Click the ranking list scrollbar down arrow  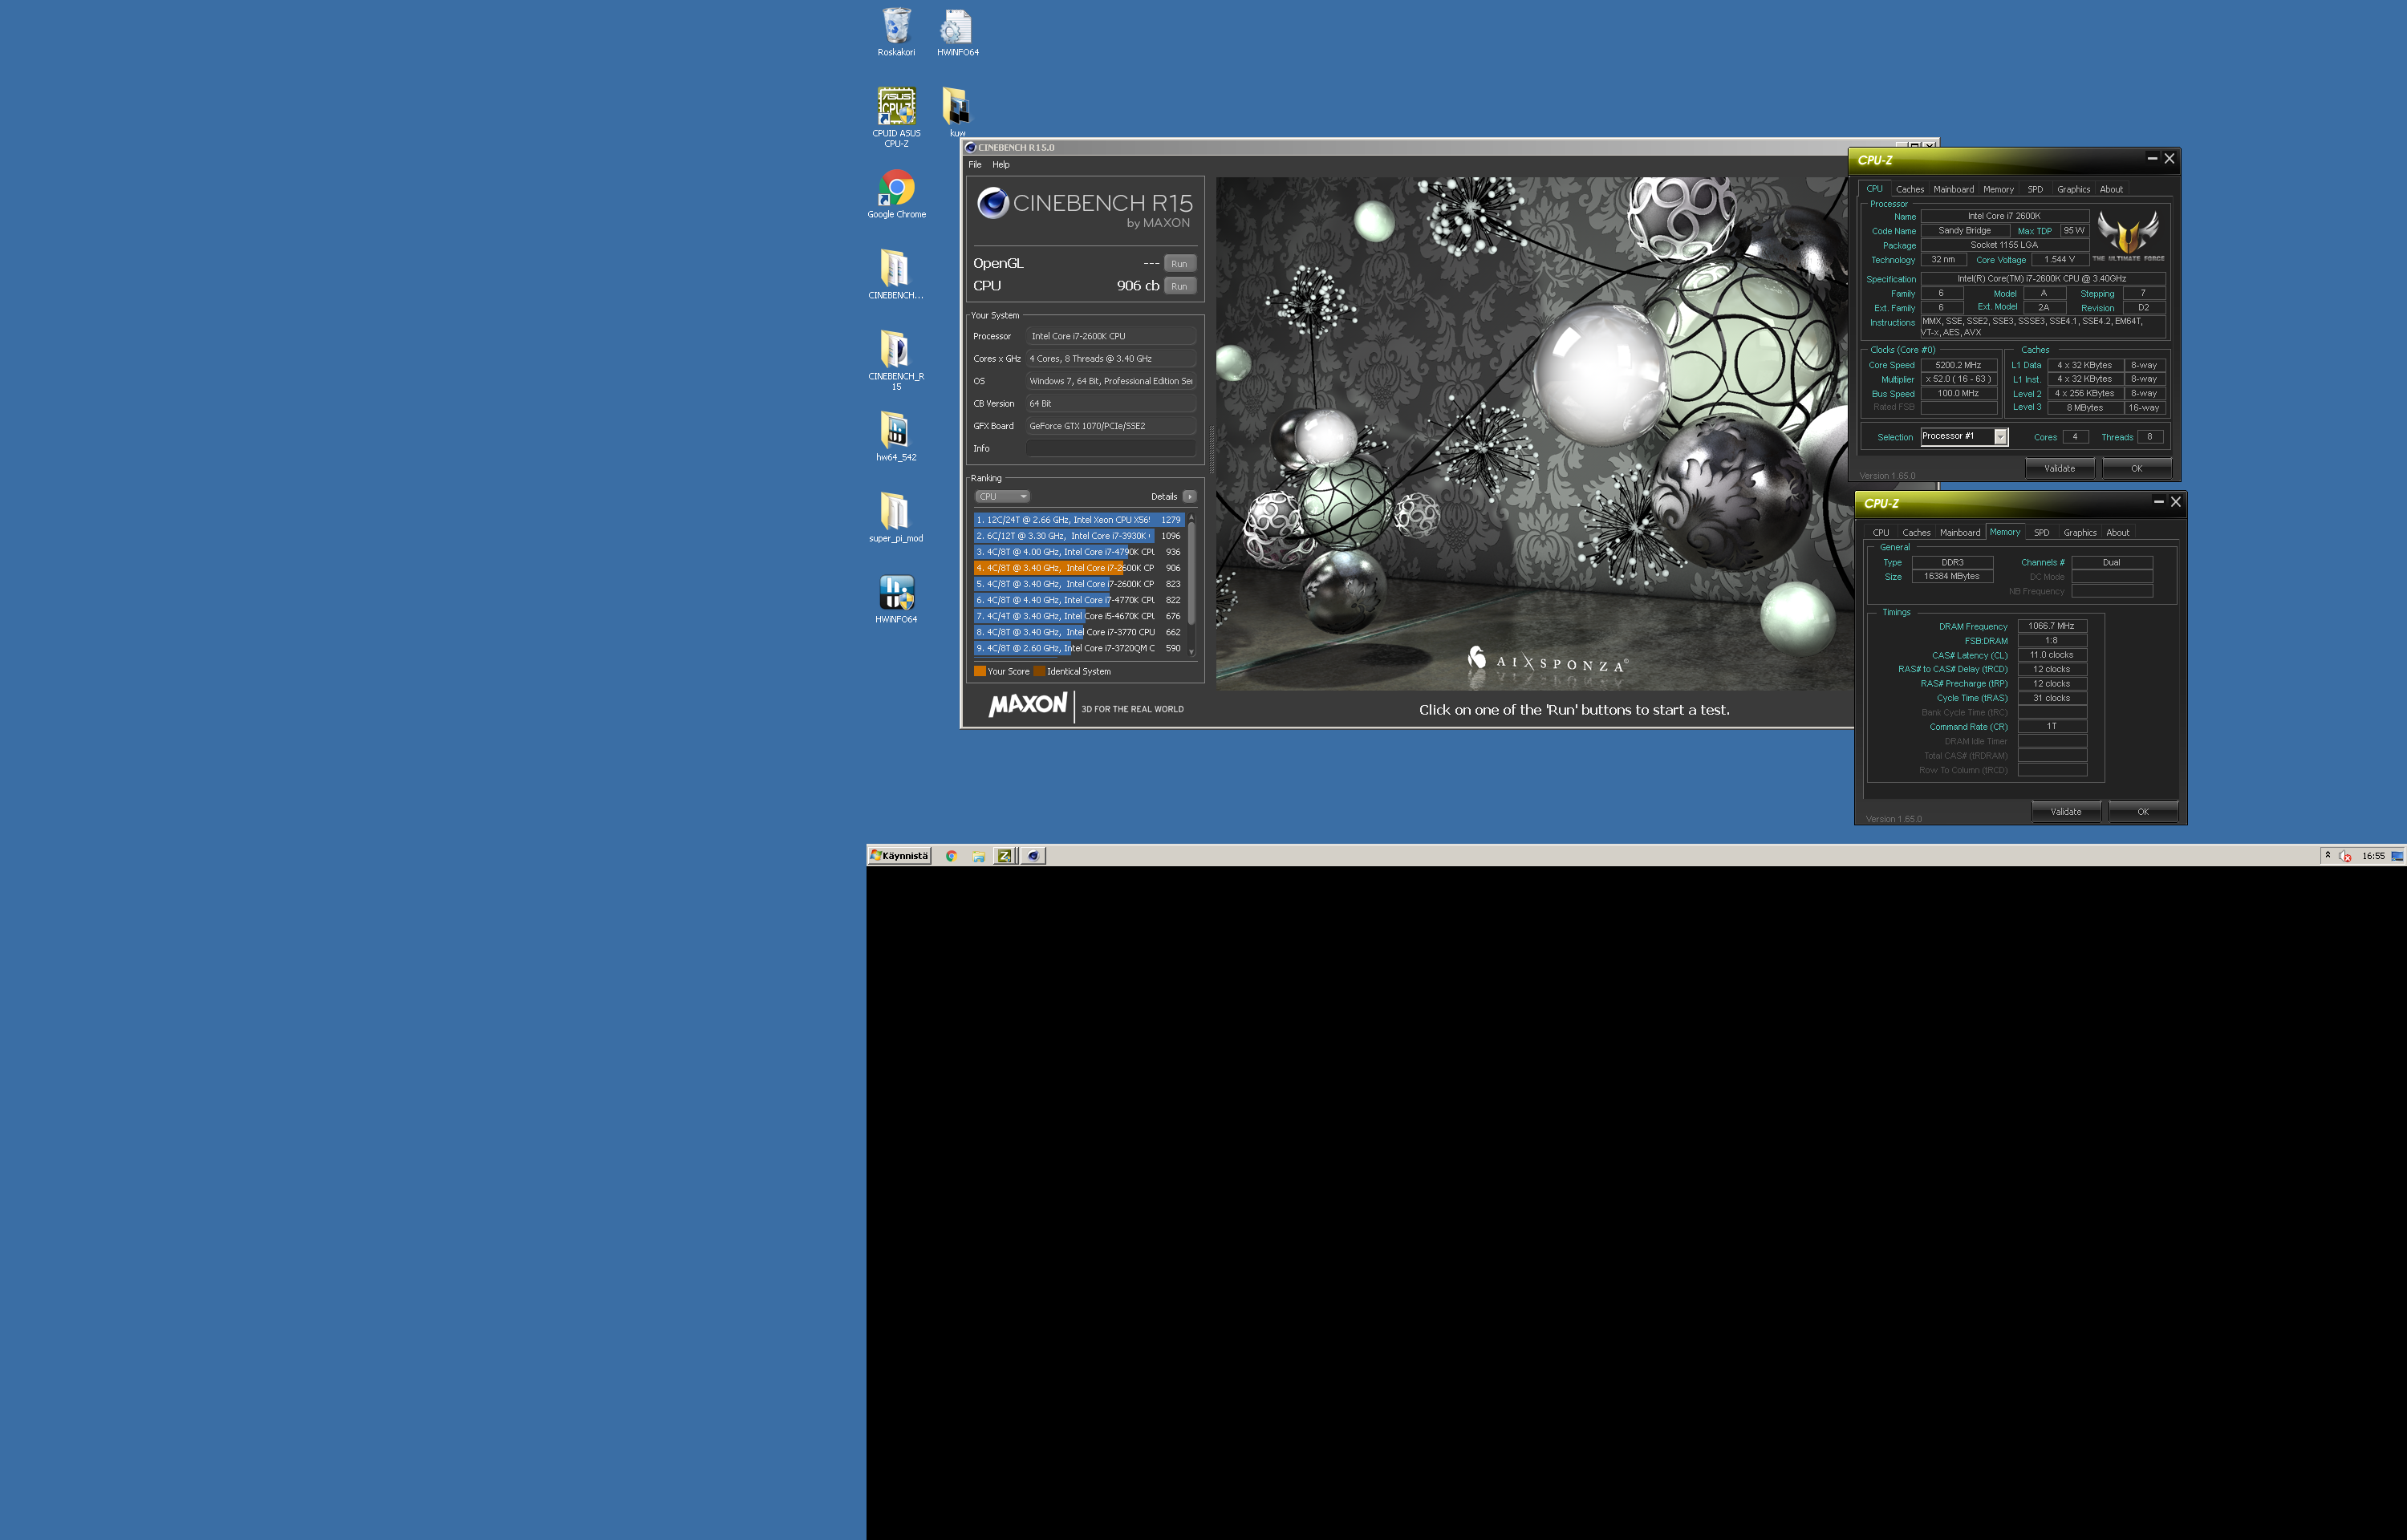point(1191,652)
